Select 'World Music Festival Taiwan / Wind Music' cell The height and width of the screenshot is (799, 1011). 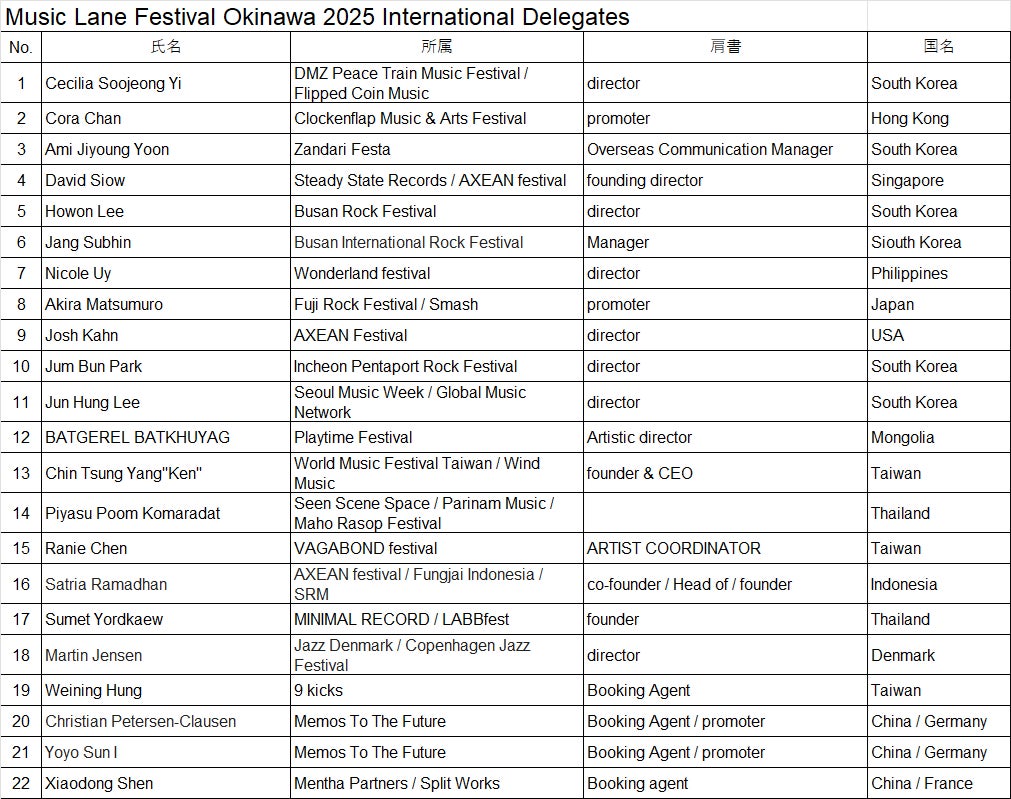(437, 473)
